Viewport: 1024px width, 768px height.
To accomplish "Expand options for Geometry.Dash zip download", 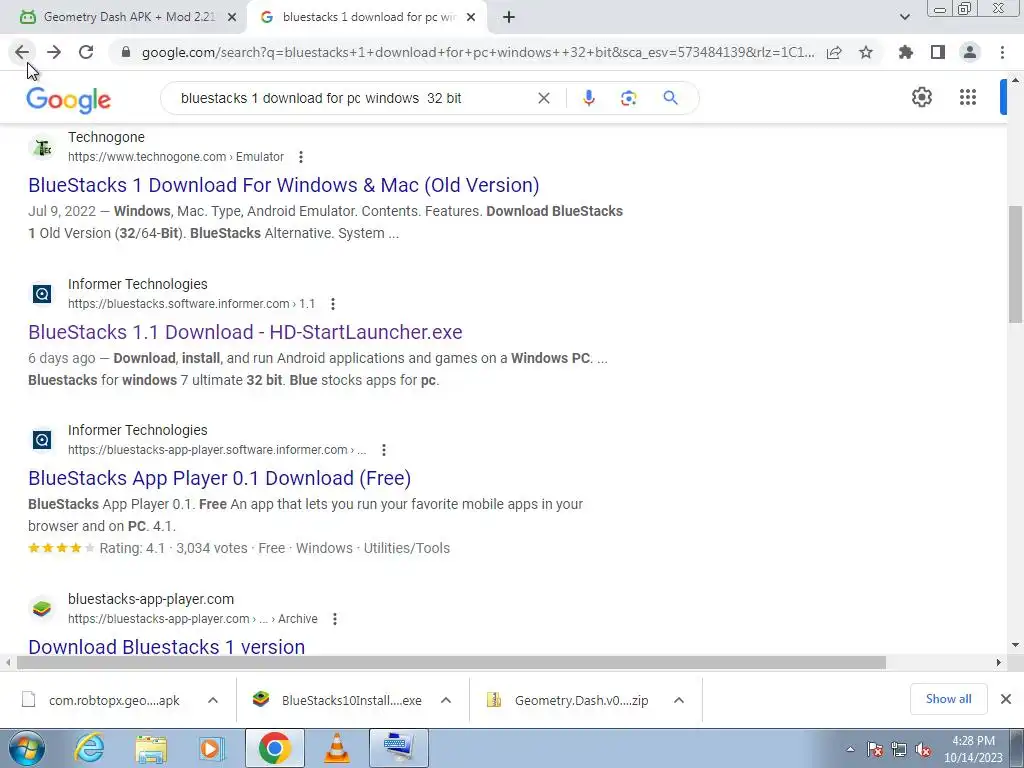I will click(679, 700).
